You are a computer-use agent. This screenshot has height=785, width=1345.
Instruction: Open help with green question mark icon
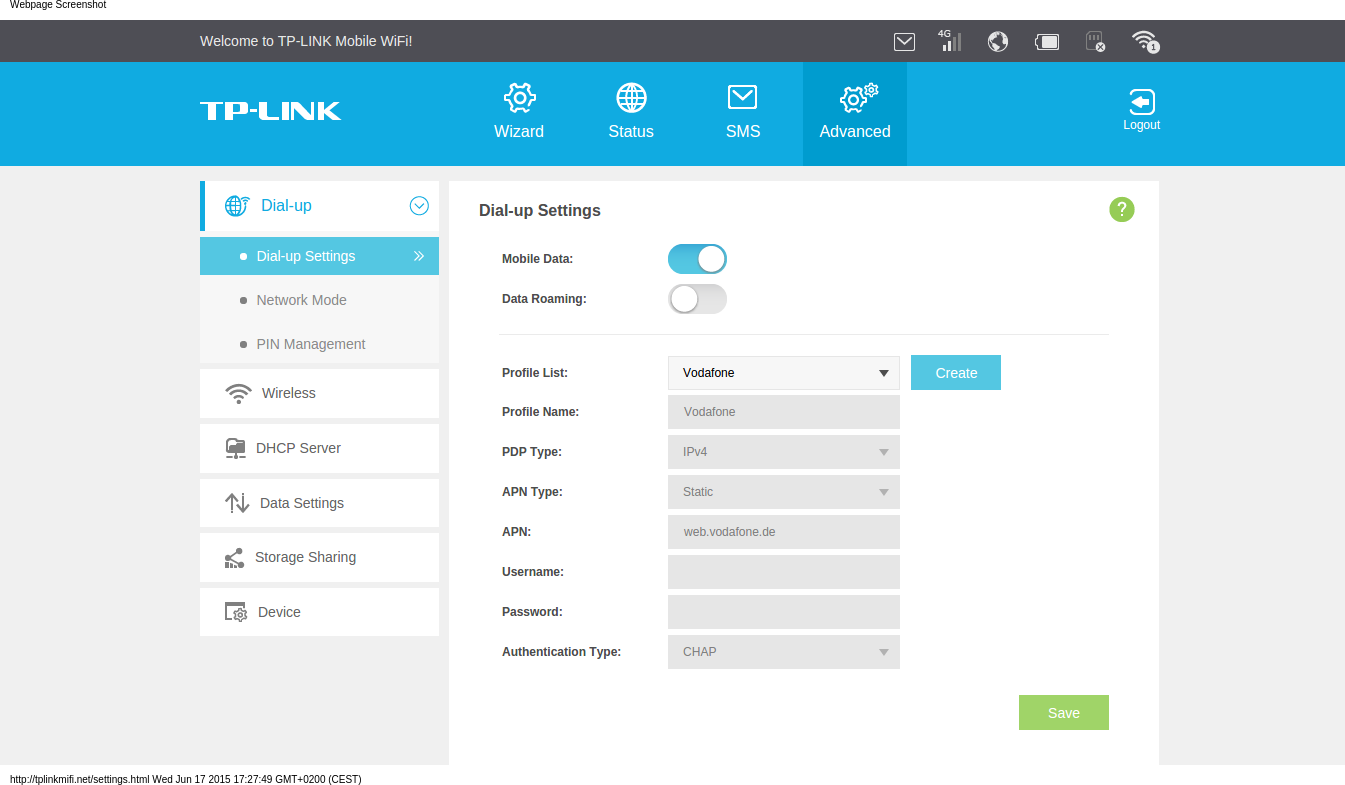(x=1121, y=209)
